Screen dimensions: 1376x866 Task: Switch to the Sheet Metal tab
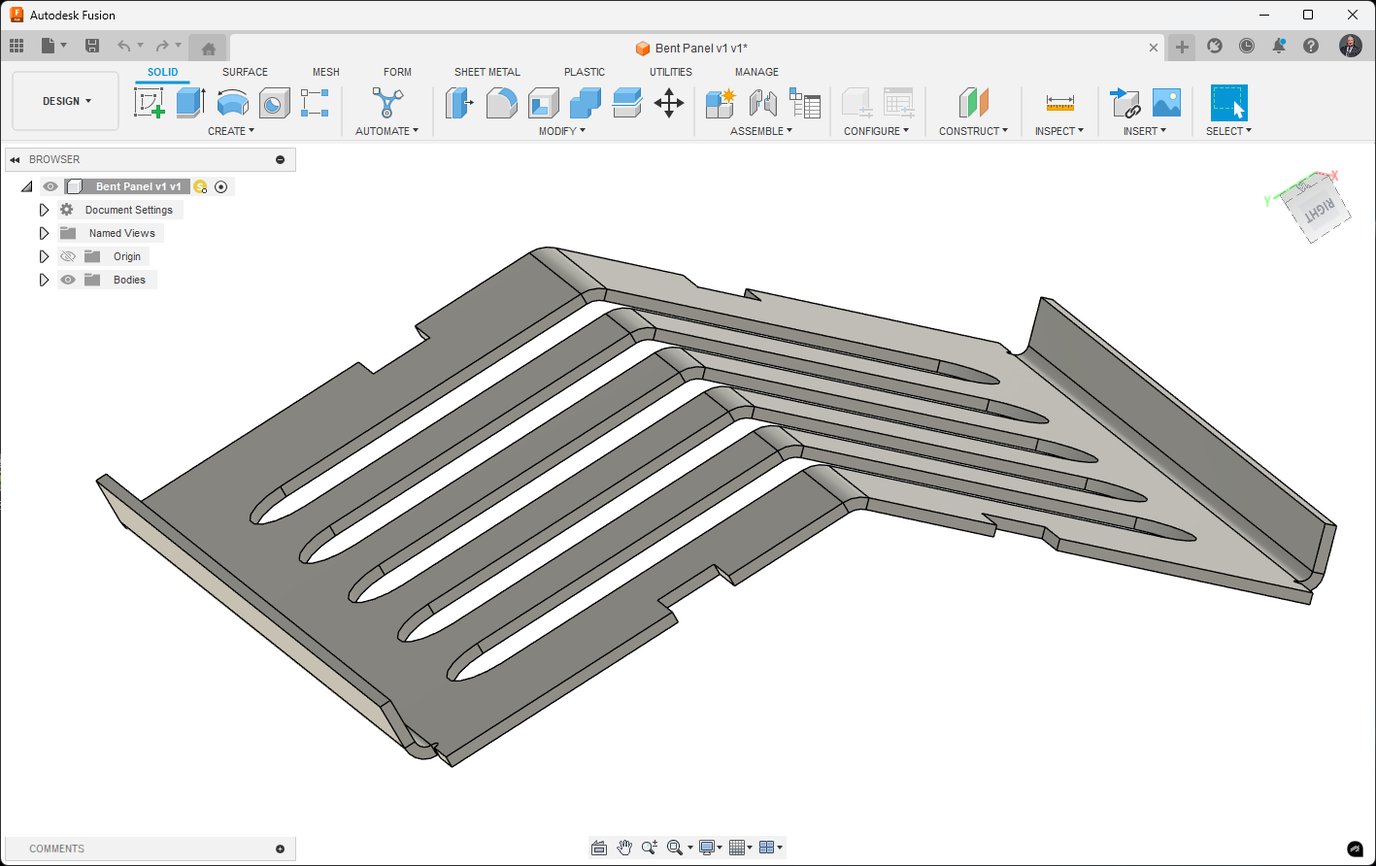487,71
